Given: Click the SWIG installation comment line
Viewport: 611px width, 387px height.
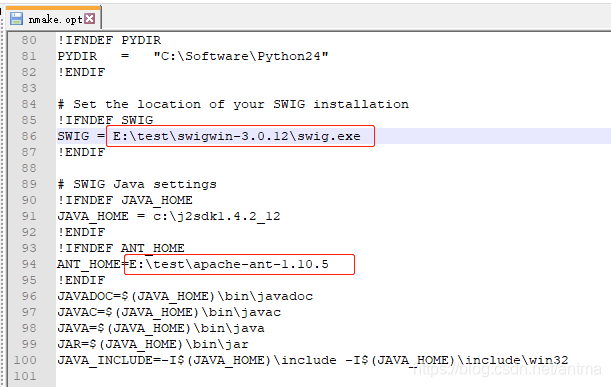Looking at the screenshot, I should click(233, 104).
